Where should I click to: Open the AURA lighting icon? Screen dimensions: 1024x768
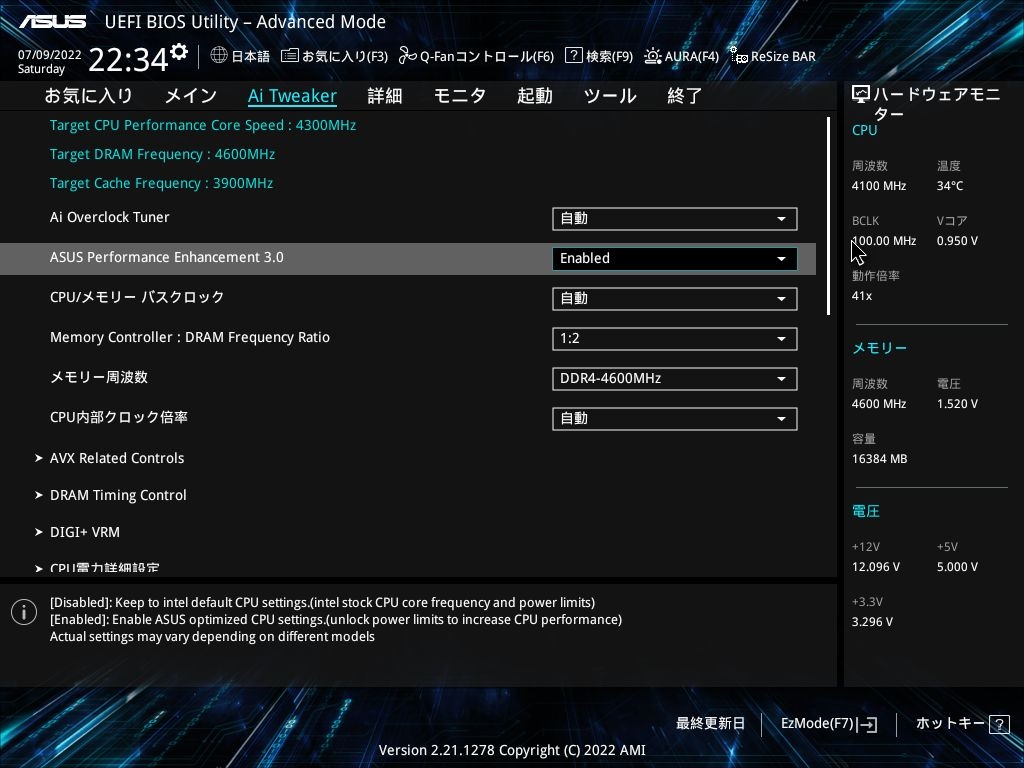coord(652,56)
